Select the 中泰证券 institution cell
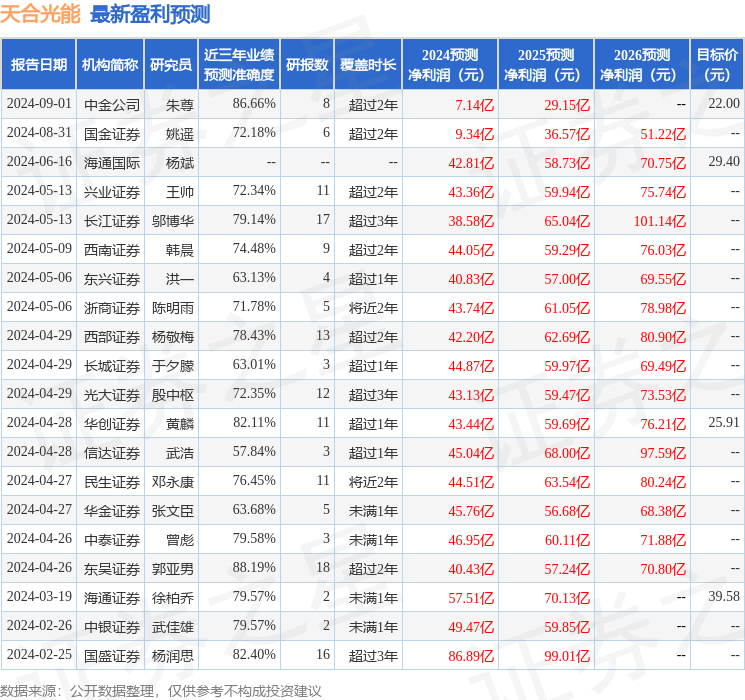745x700 pixels. point(112,539)
